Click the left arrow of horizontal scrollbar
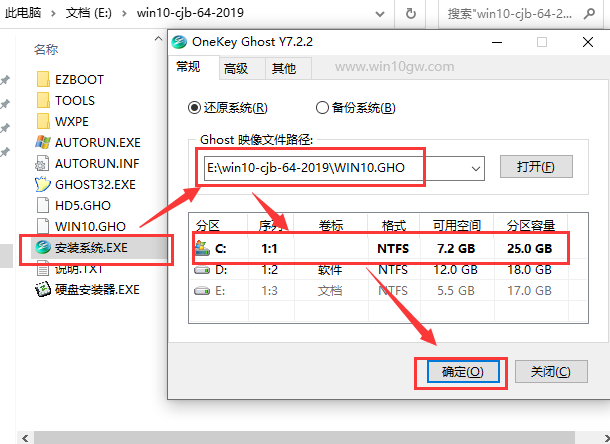The image size is (610, 444). (x=26, y=438)
